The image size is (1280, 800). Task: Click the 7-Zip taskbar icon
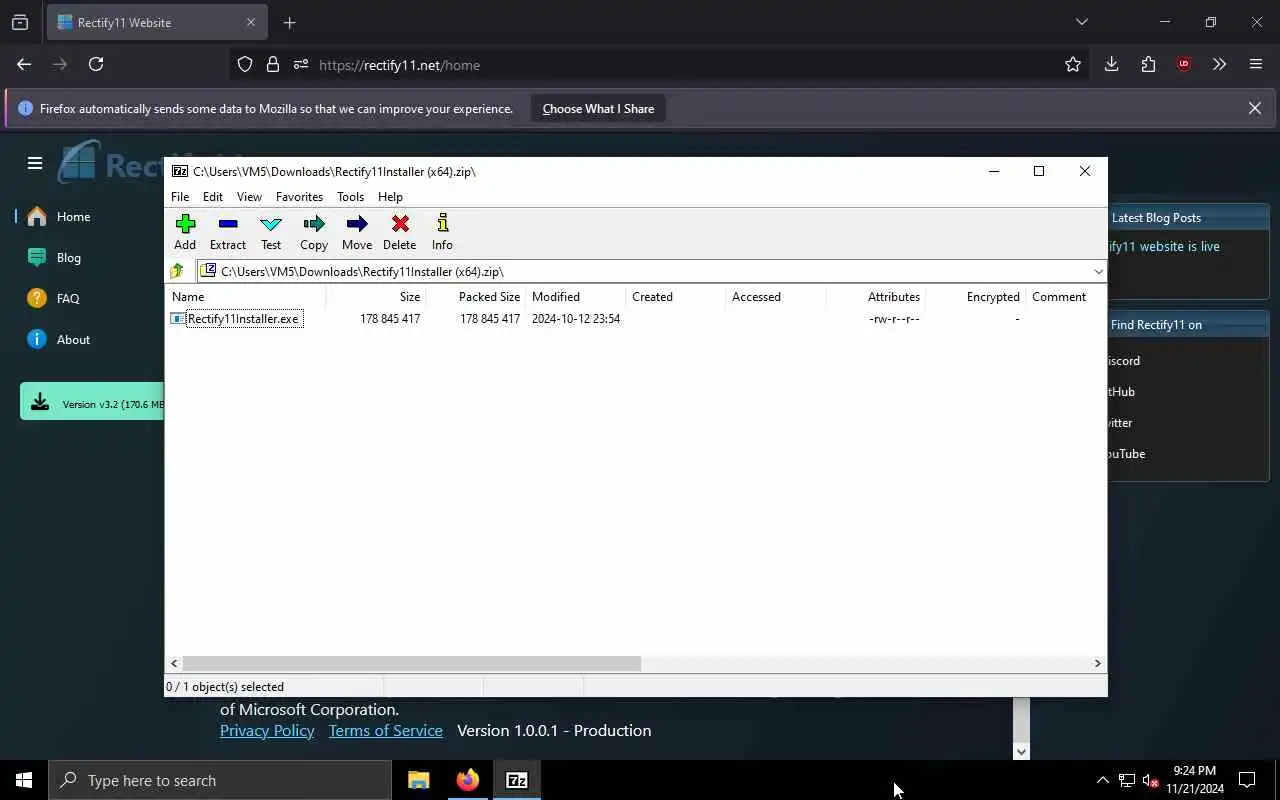[x=516, y=780]
